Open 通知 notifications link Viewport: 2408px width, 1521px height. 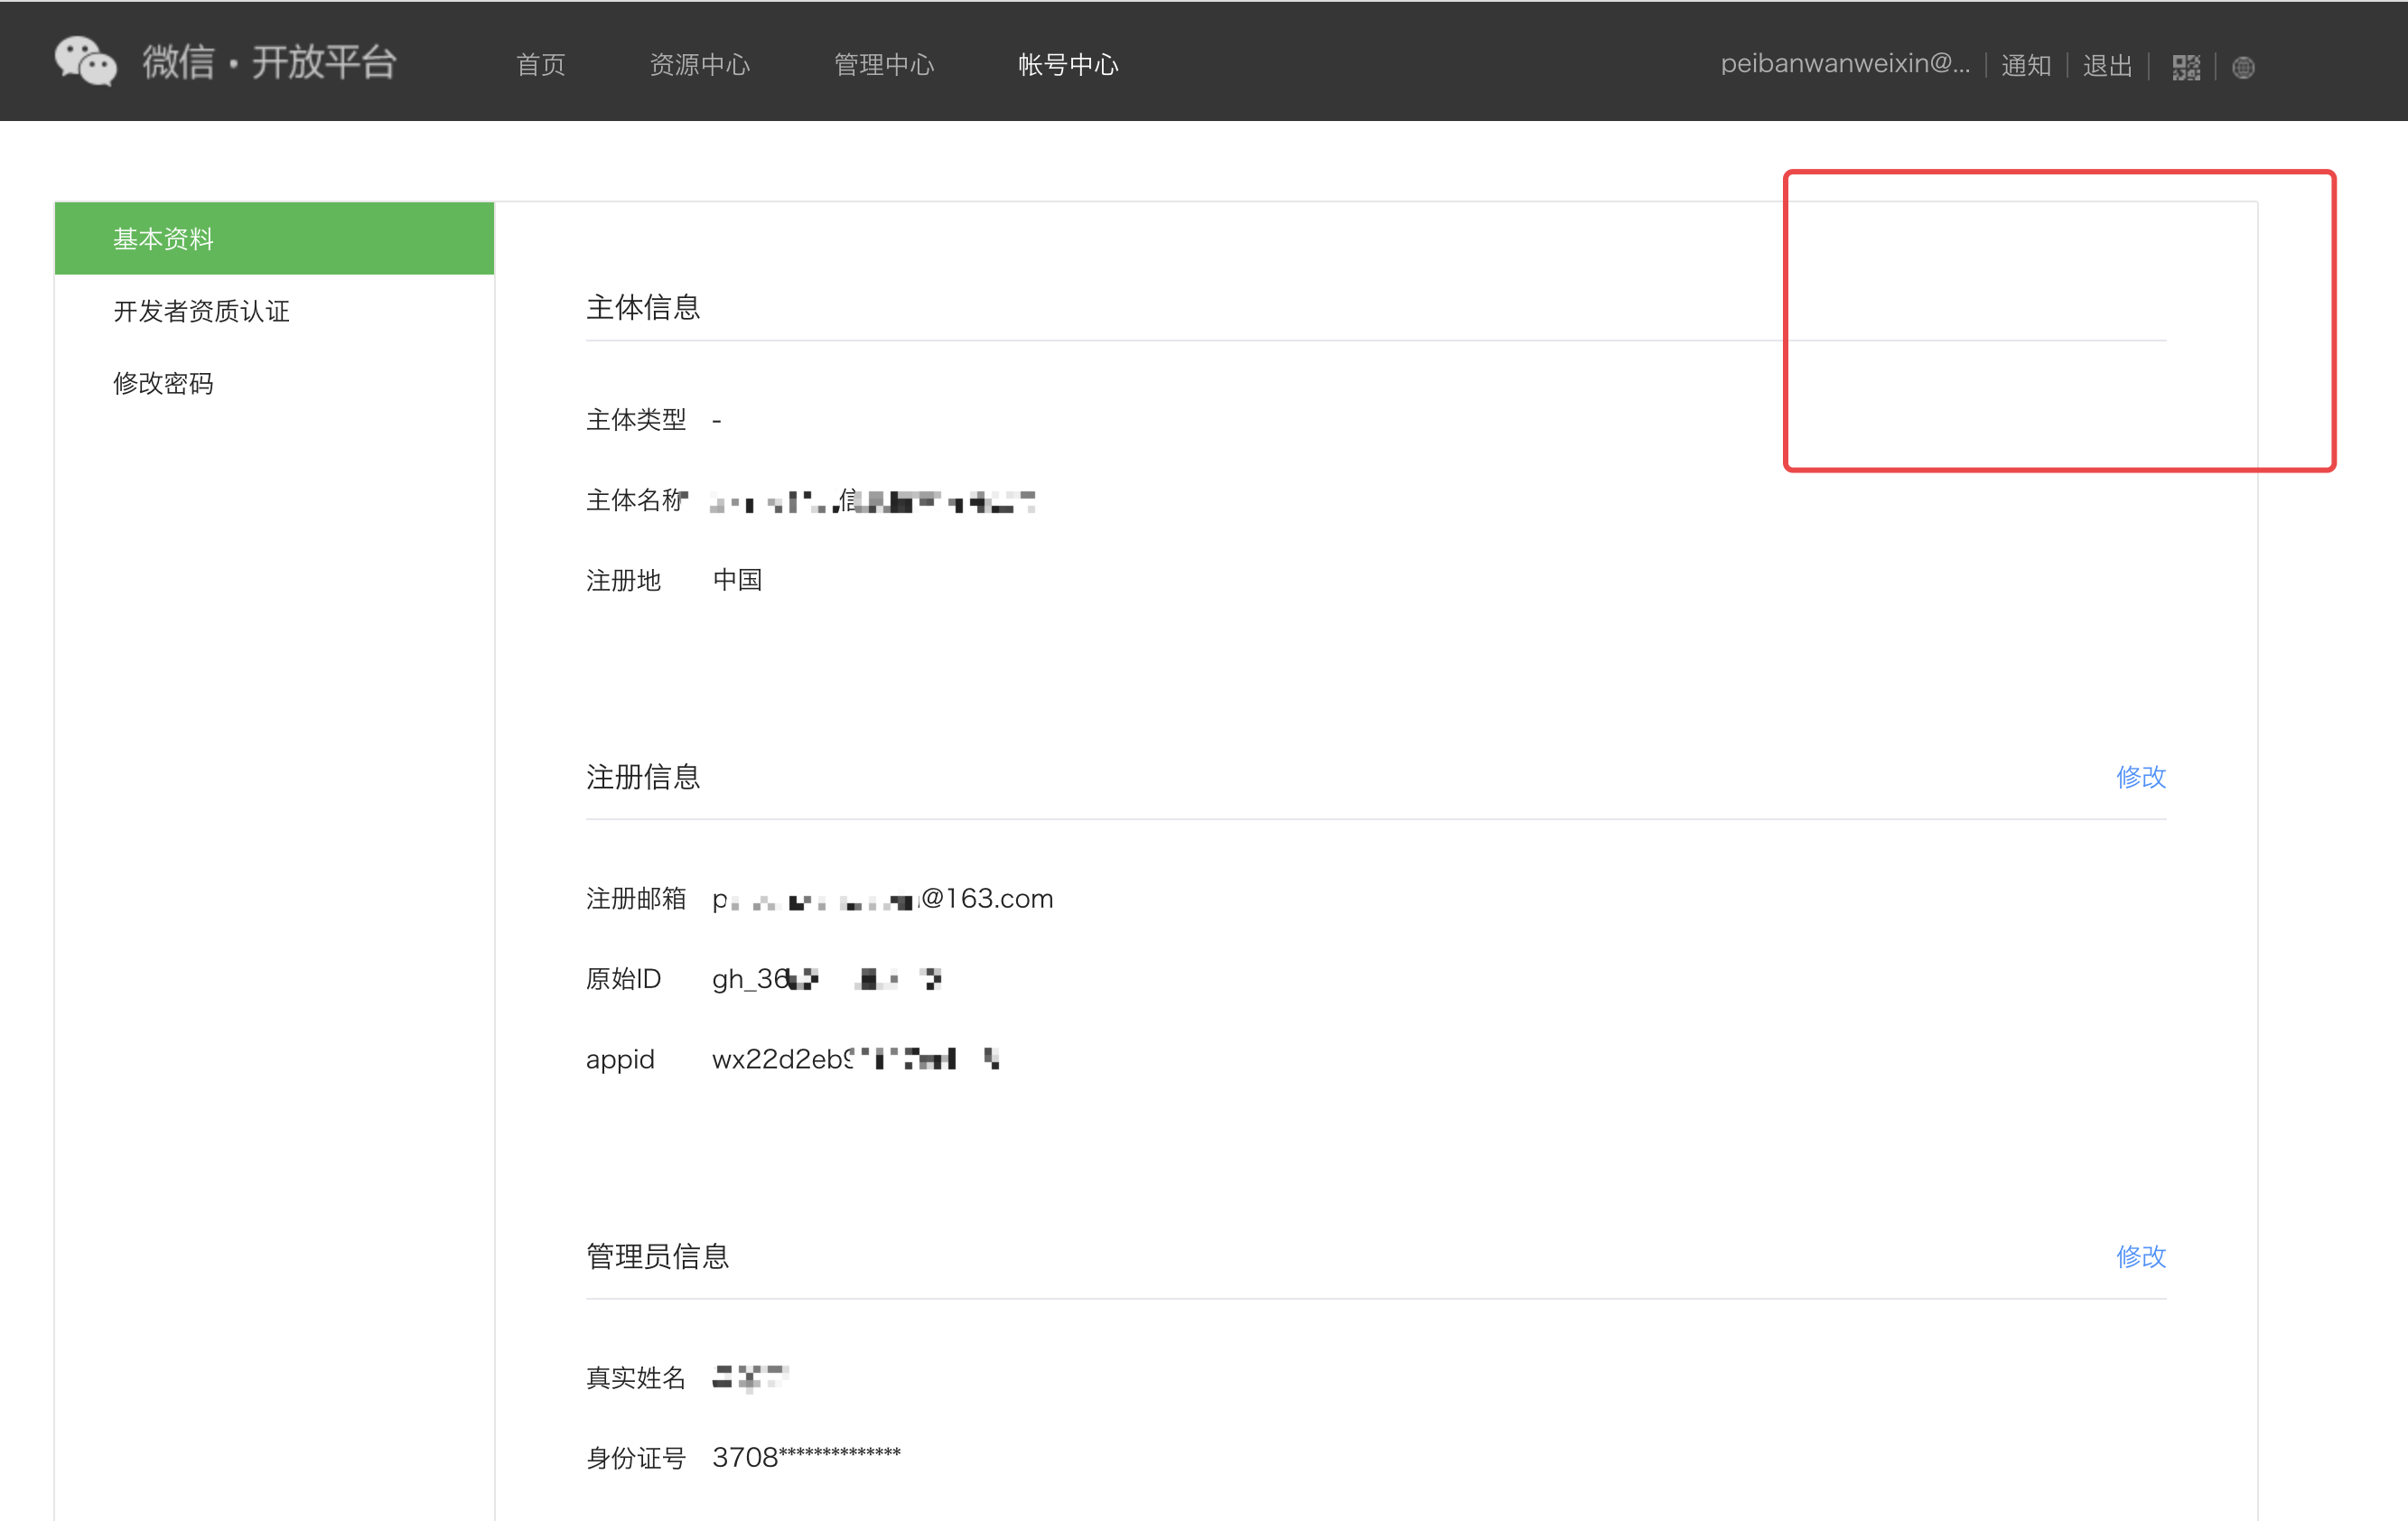coord(2026,65)
